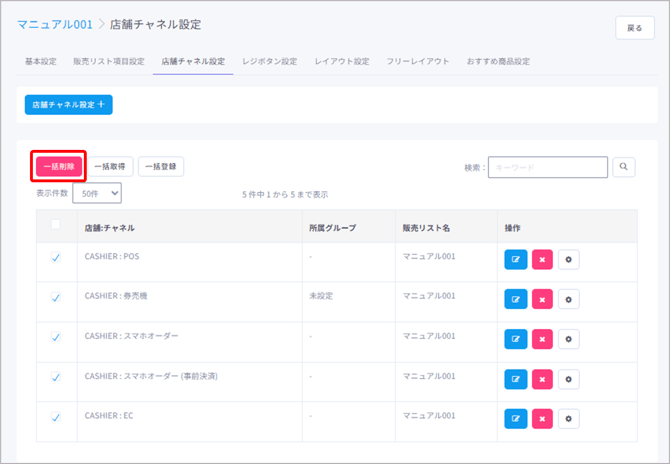Viewport: 670px width, 464px height.
Task: Switch to the レジボタン設定 tab
Action: coord(269,62)
